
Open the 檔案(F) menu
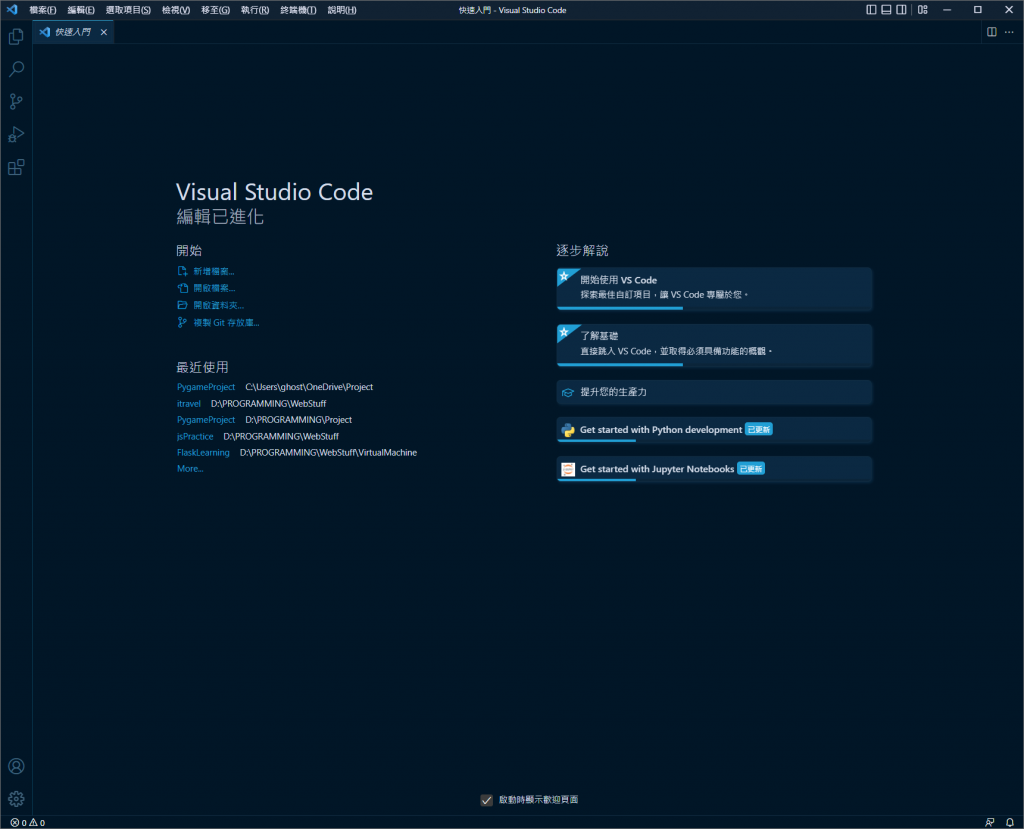tap(42, 10)
